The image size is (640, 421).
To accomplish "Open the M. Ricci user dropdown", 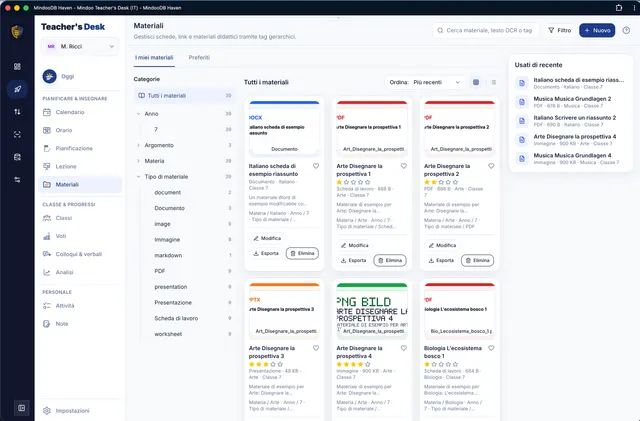I will [x=80, y=47].
